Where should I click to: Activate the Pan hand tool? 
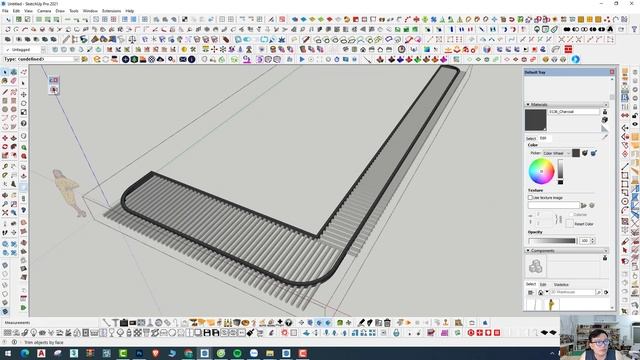(x=13, y=195)
